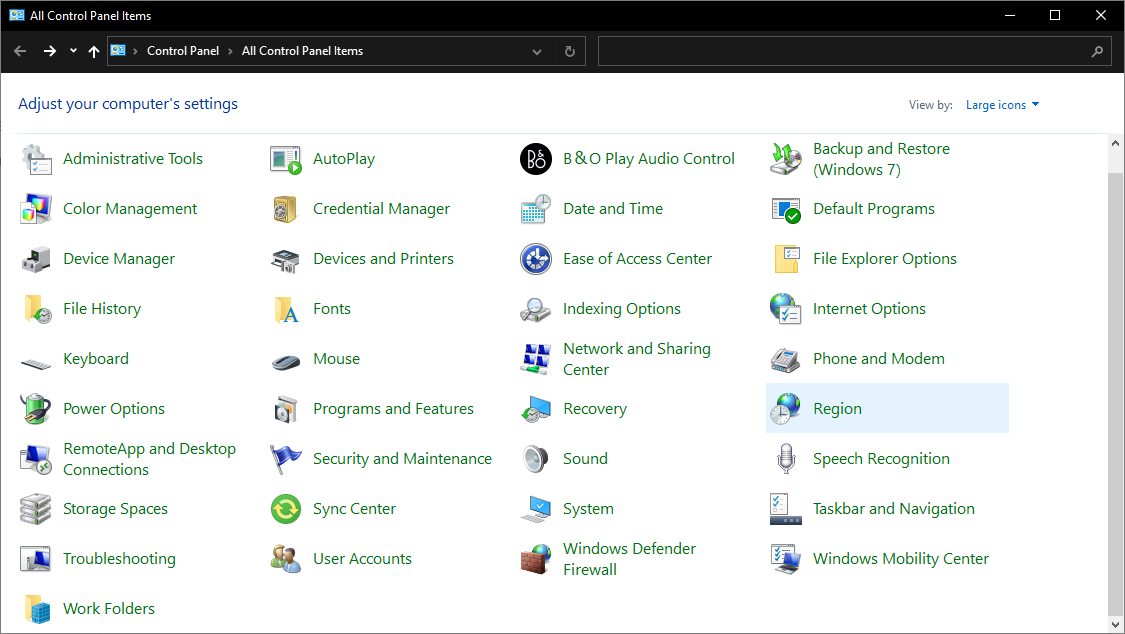Click the Security and Maintenance flag icon

point(286,459)
